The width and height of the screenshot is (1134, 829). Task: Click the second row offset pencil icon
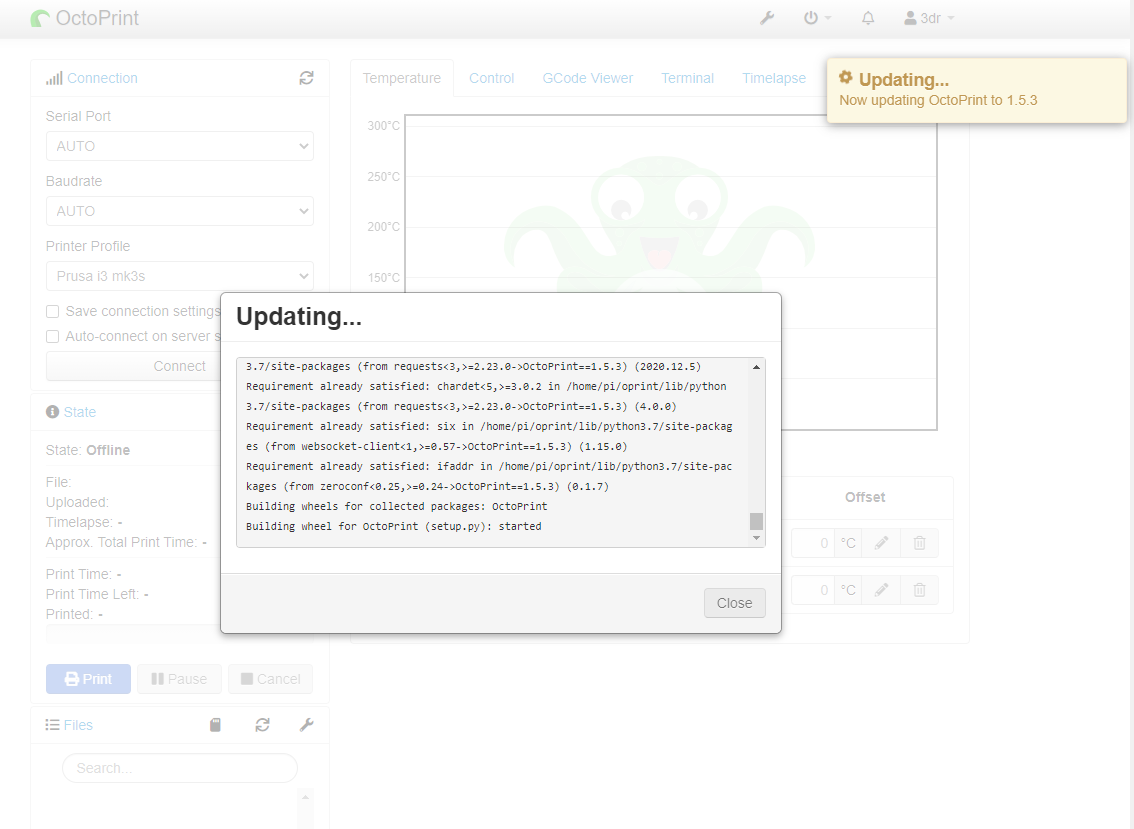pyautogui.click(x=881, y=590)
